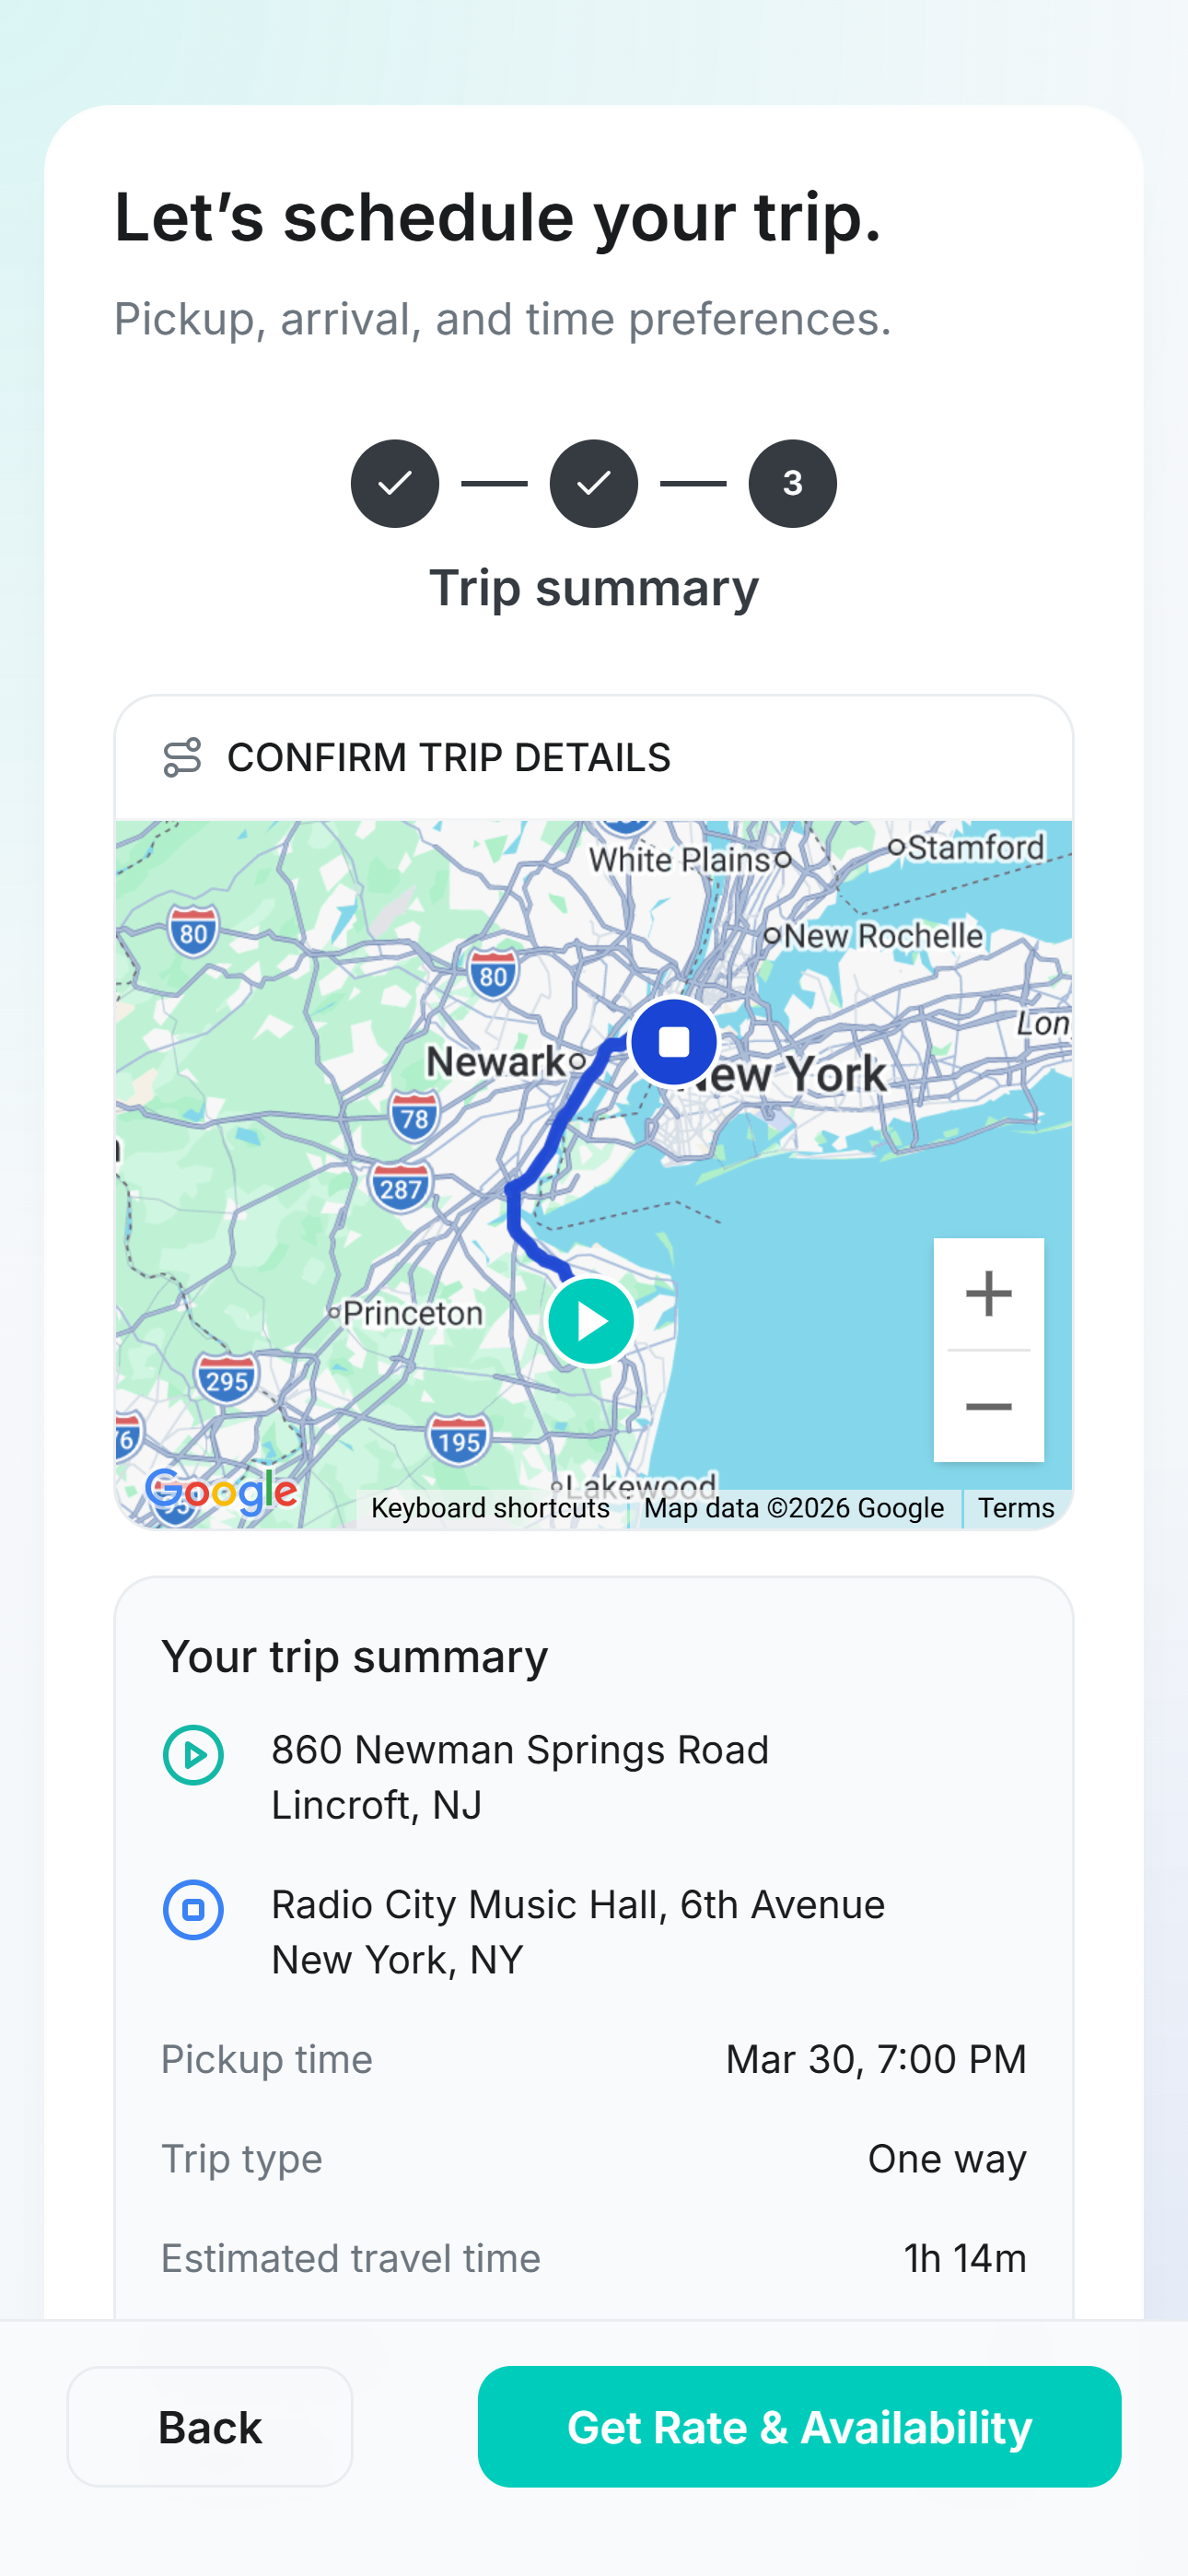Click the second completed step checkmark
This screenshot has width=1188, height=2576.
[593, 483]
